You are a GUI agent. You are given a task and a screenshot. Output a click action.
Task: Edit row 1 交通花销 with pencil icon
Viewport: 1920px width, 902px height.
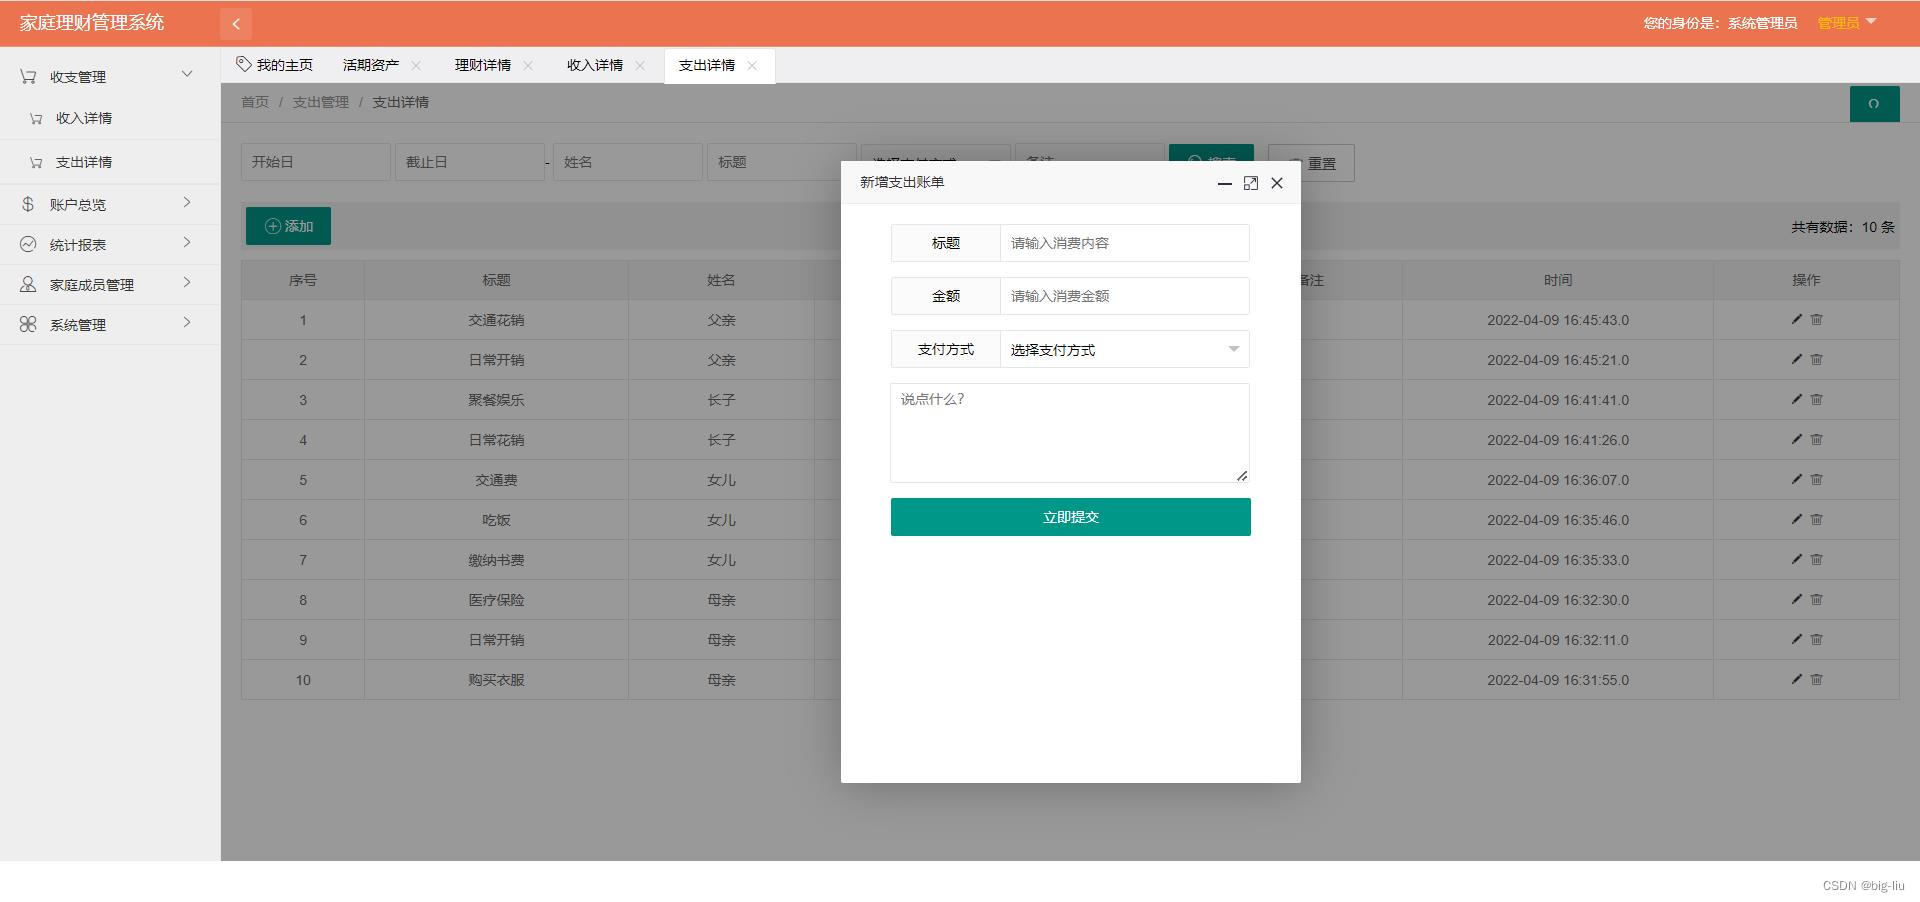1796,319
